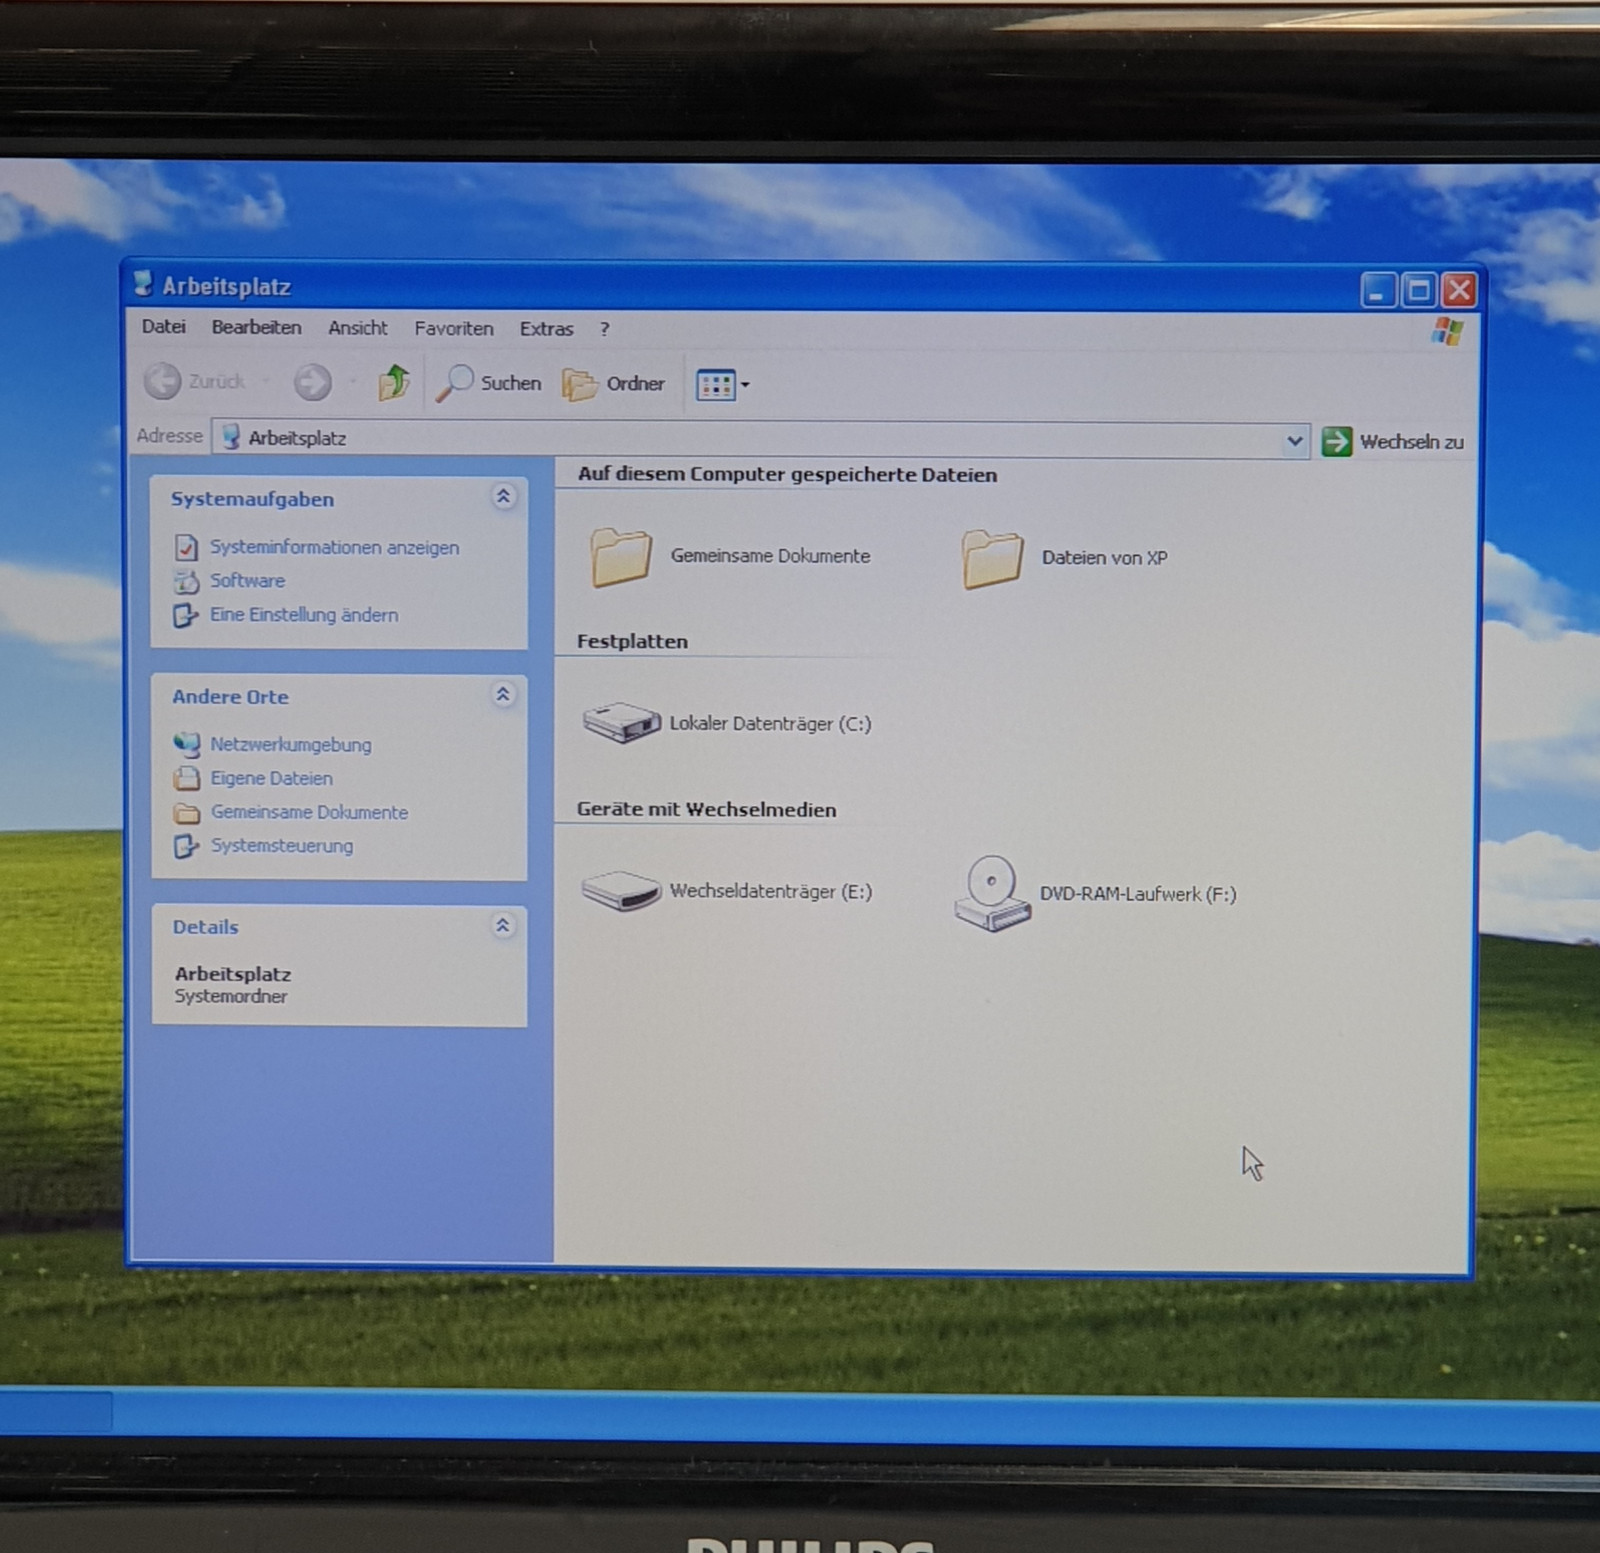Collapse the Andere Orte panel
The image size is (1600, 1553).
click(503, 695)
